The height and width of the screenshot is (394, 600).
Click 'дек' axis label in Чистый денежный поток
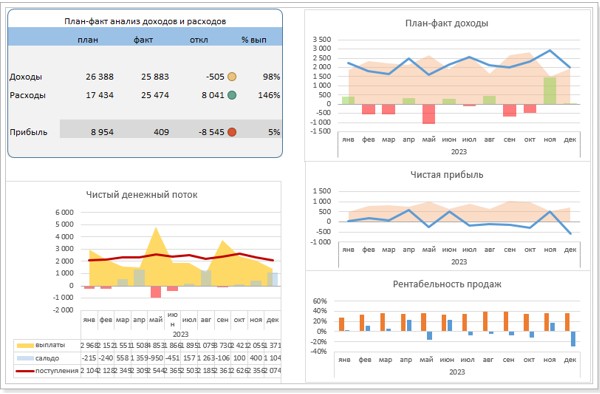(272, 320)
